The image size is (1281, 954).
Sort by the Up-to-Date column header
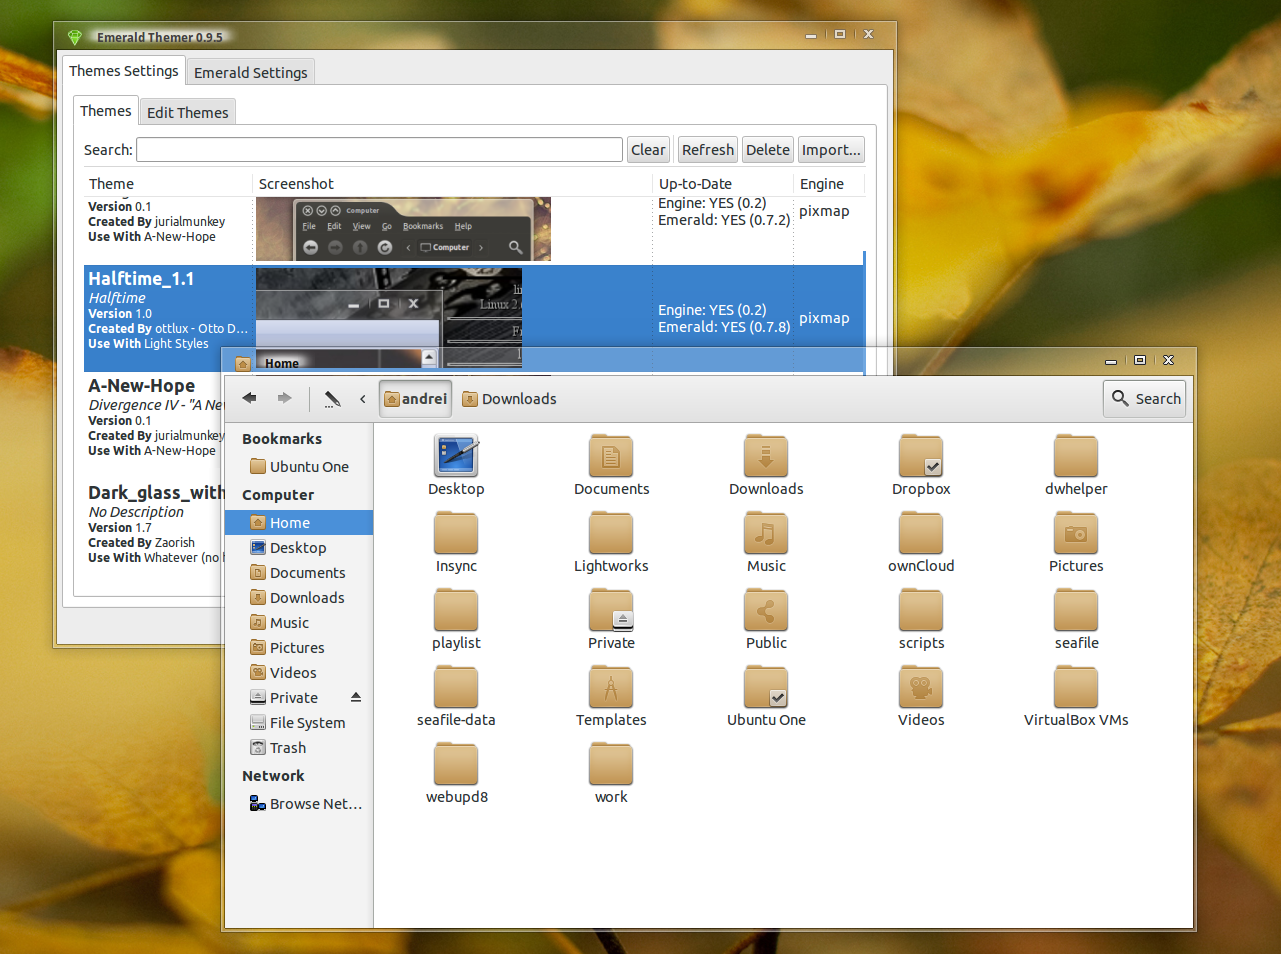(x=723, y=184)
